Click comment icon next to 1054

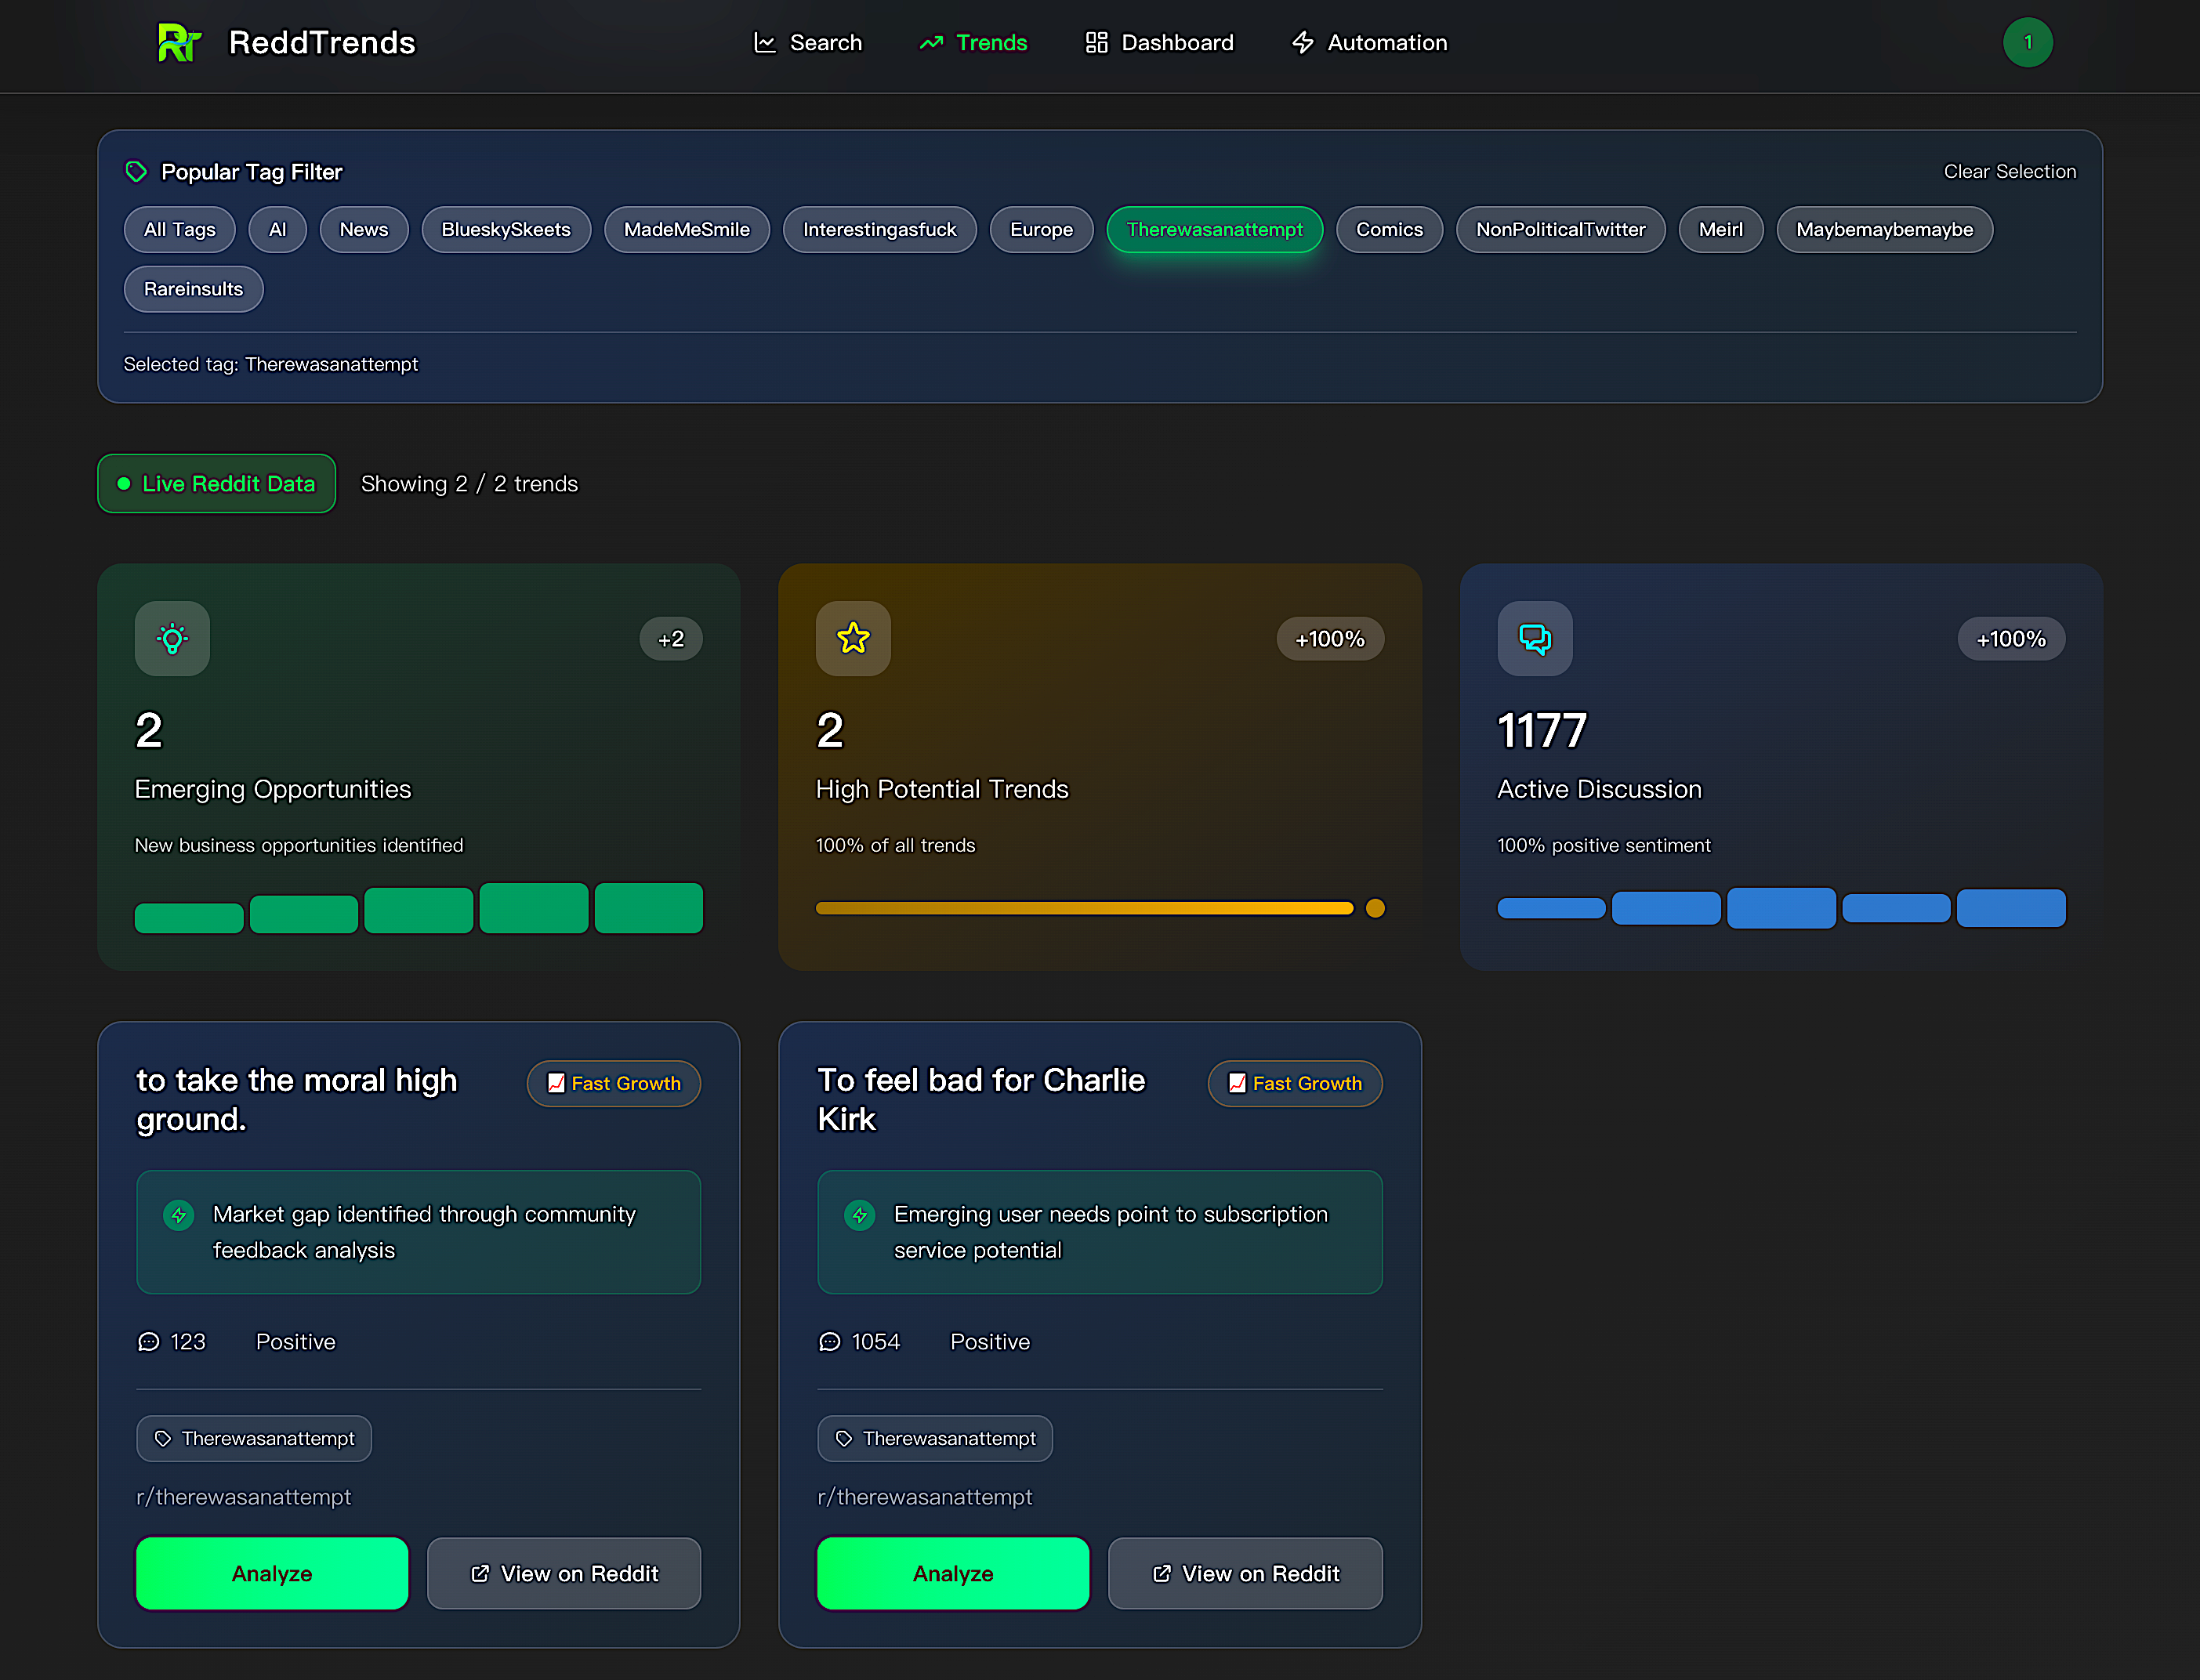pos(830,1342)
